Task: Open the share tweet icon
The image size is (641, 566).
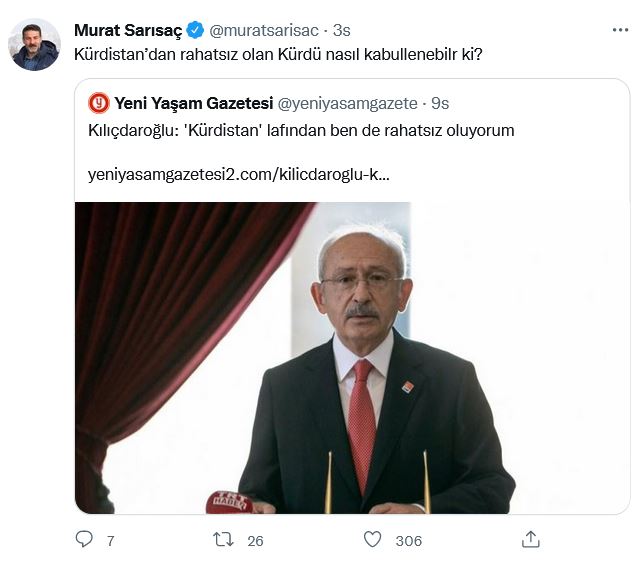Action: pyautogui.click(x=530, y=539)
